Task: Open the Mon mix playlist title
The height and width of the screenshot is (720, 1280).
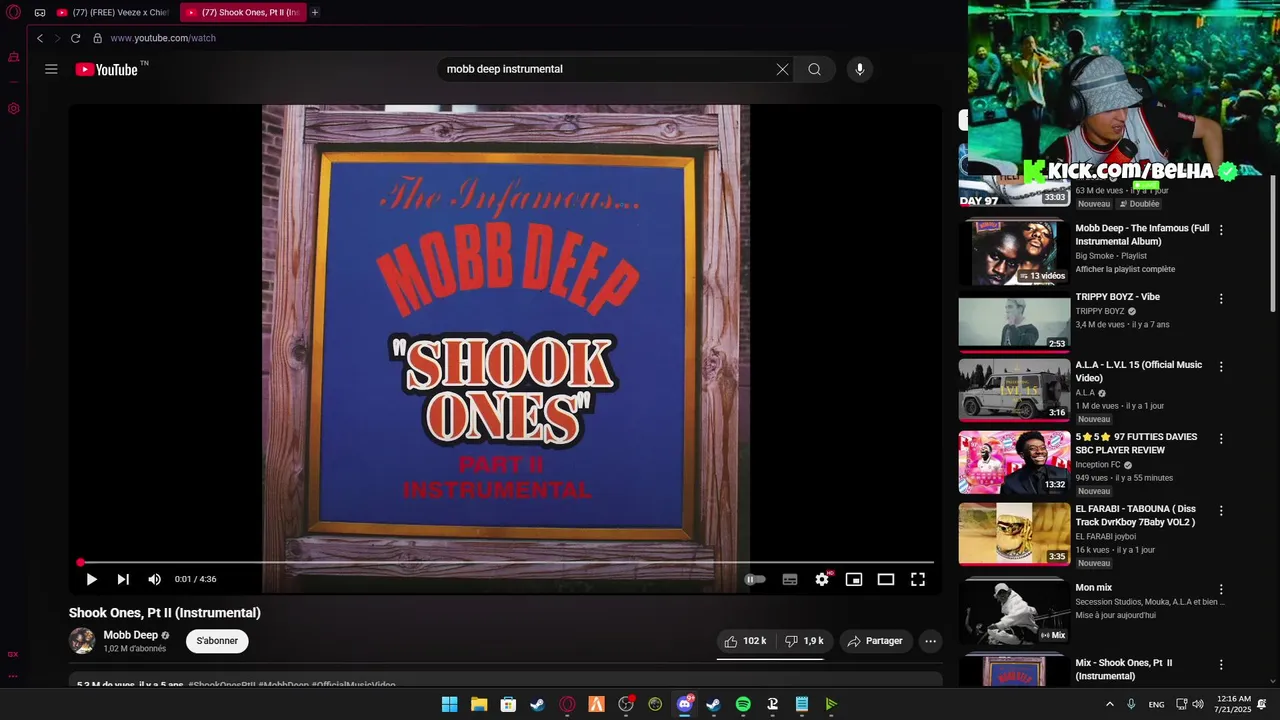Action: pyautogui.click(x=1093, y=588)
